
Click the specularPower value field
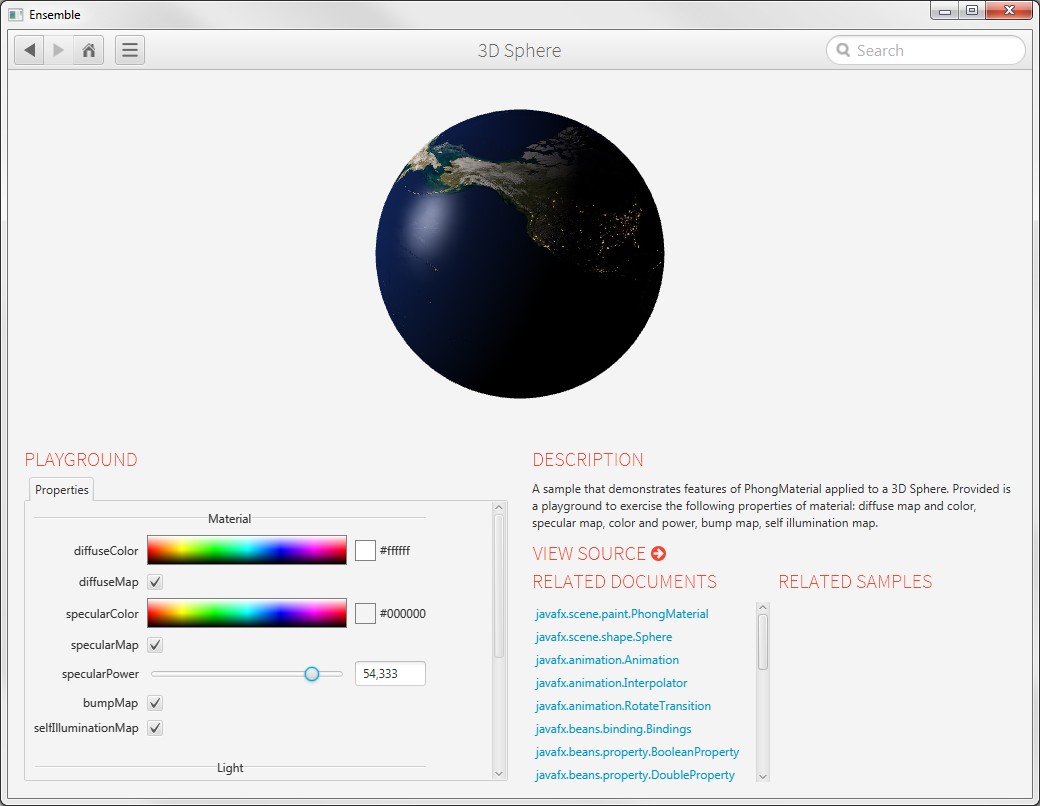[x=390, y=674]
